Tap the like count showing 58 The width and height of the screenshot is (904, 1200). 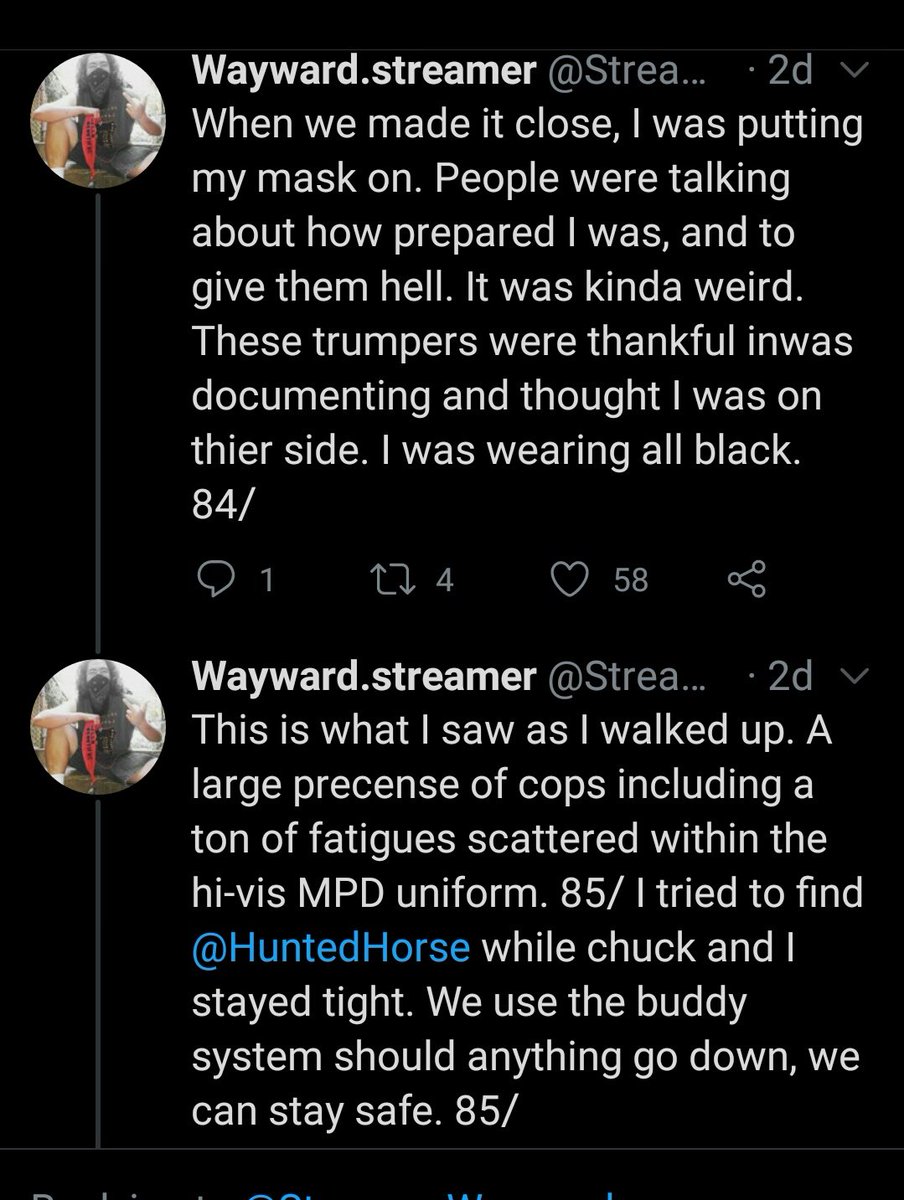coord(630,580)
